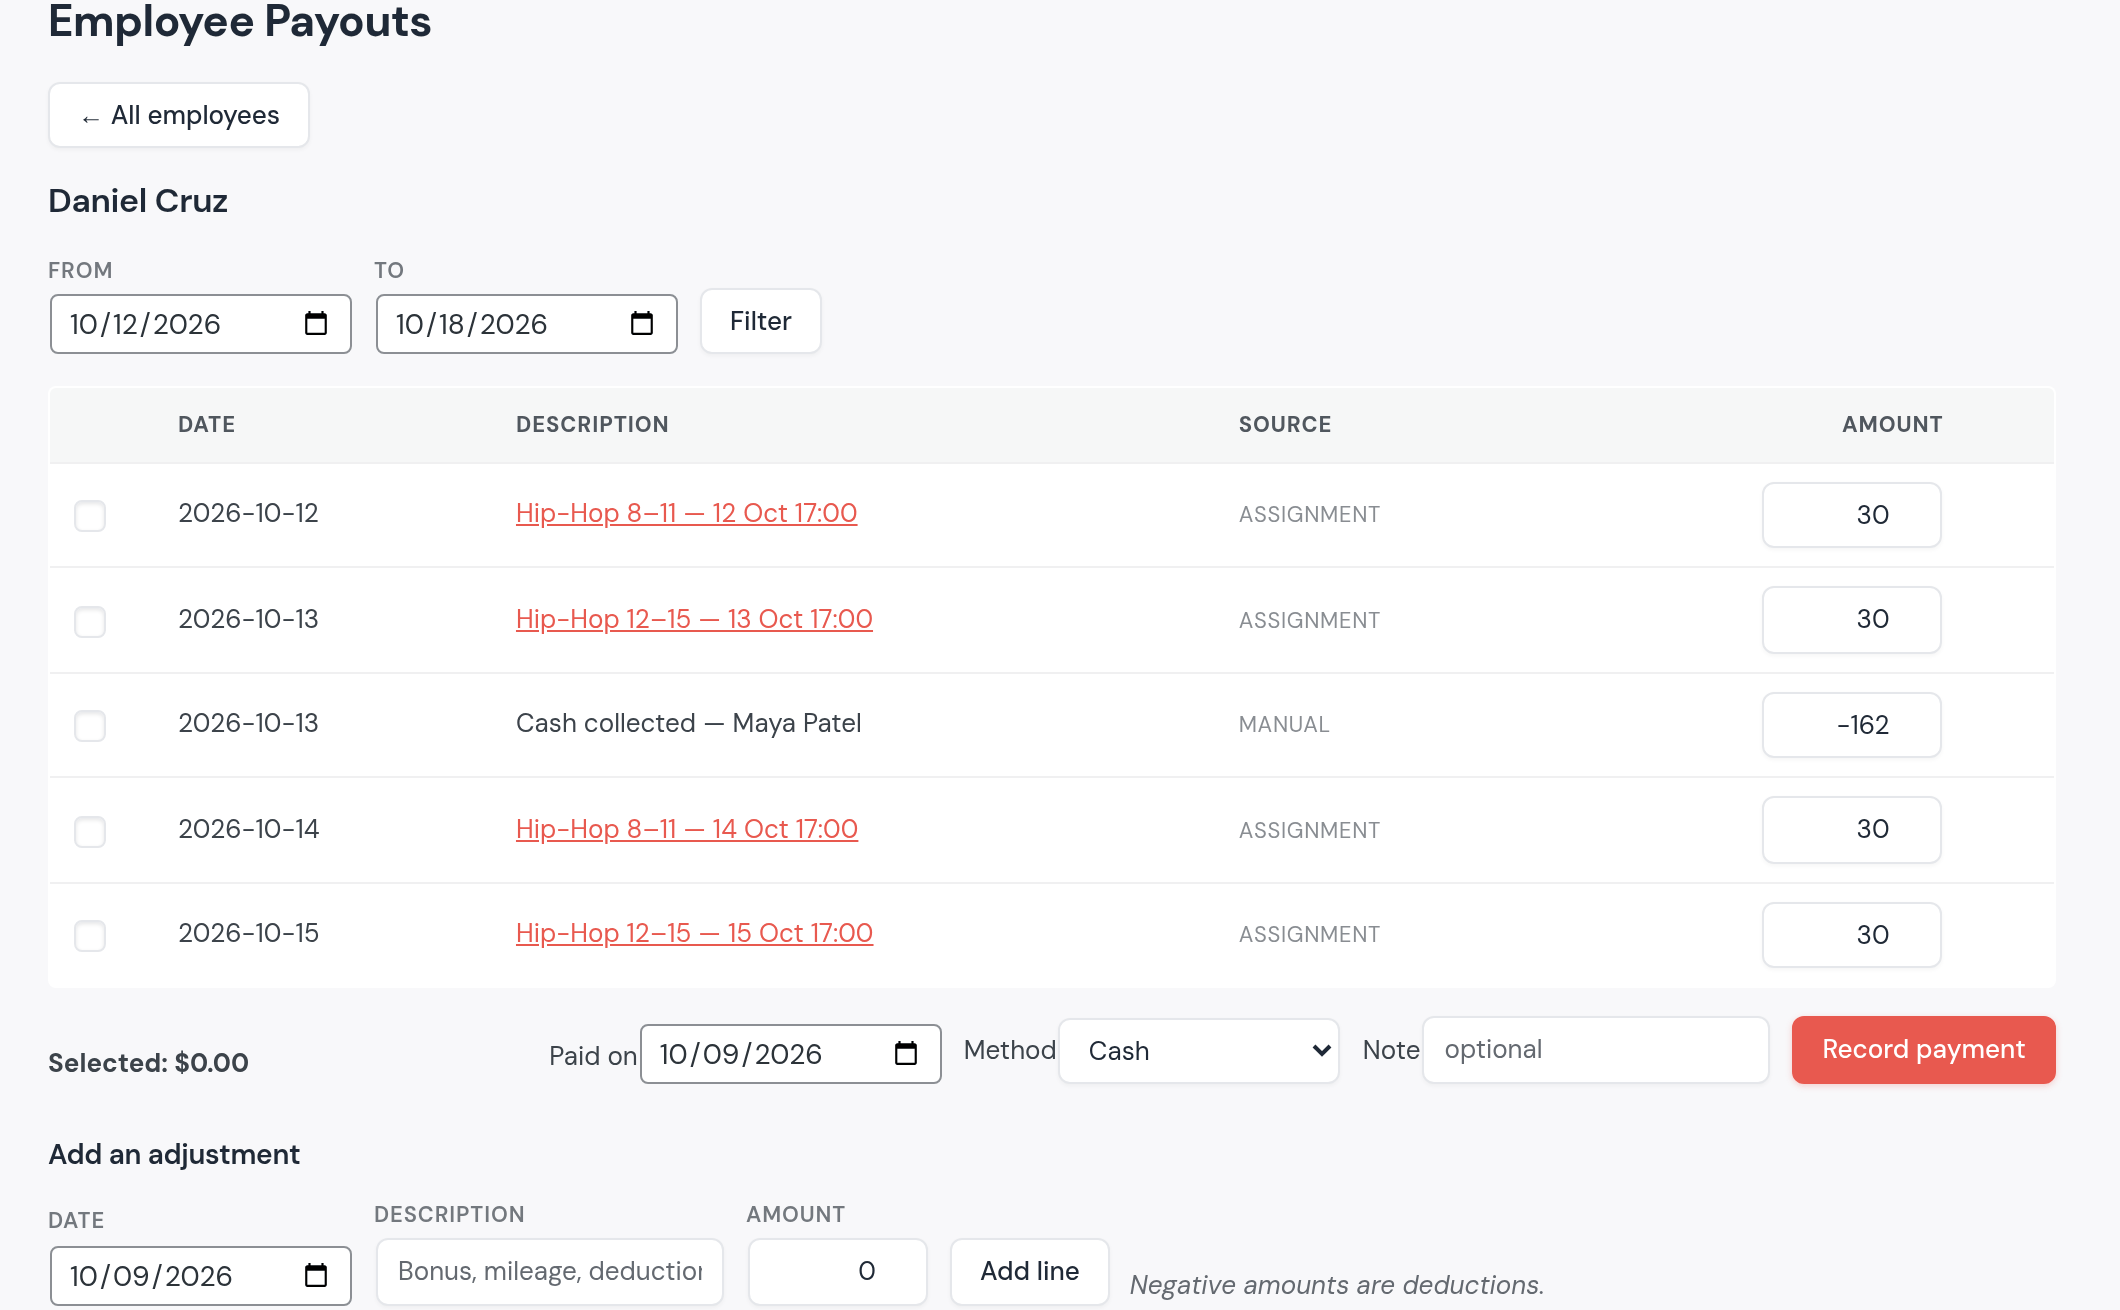Click the Daniel Cruz heading
Image resolution: width=2120 pixels, height=1310 pixels.
(138, 201)
